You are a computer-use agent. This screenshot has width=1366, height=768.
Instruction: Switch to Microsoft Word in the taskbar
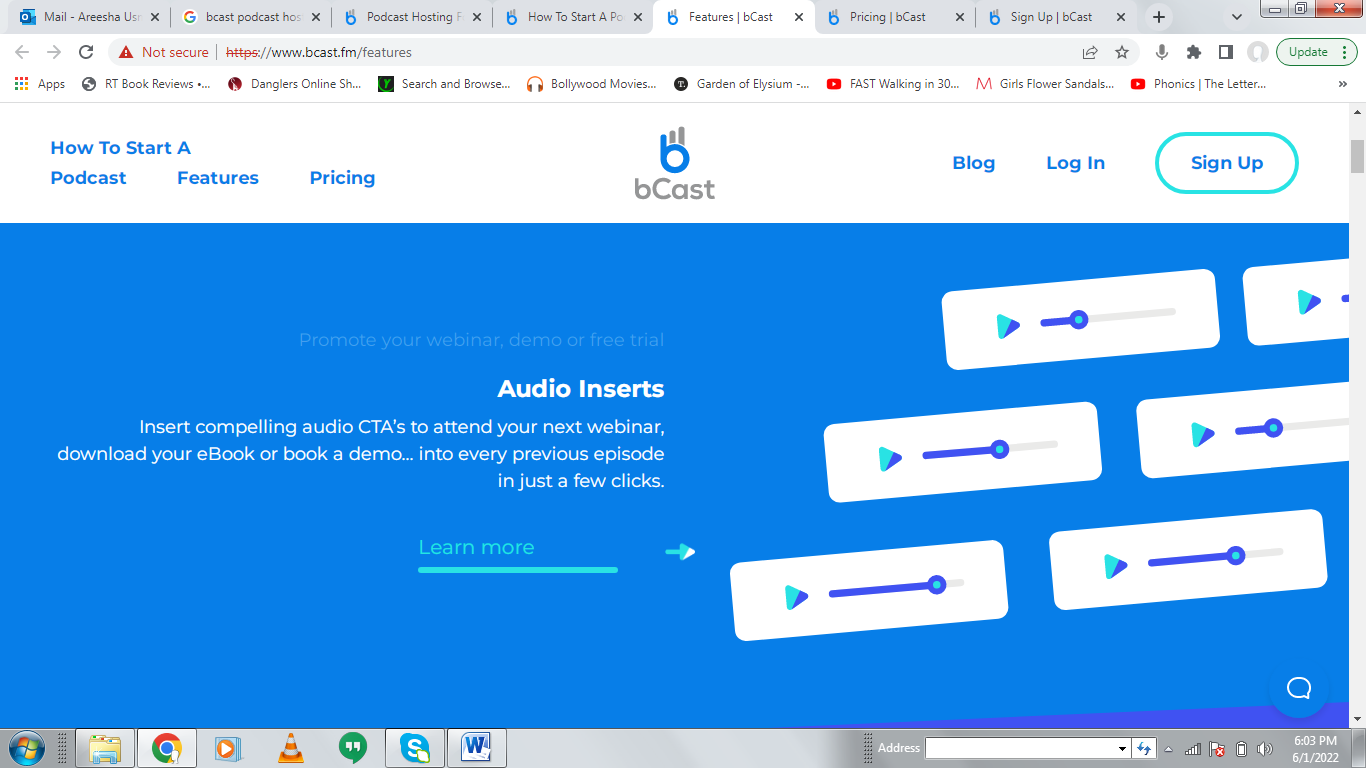[477, 748]
